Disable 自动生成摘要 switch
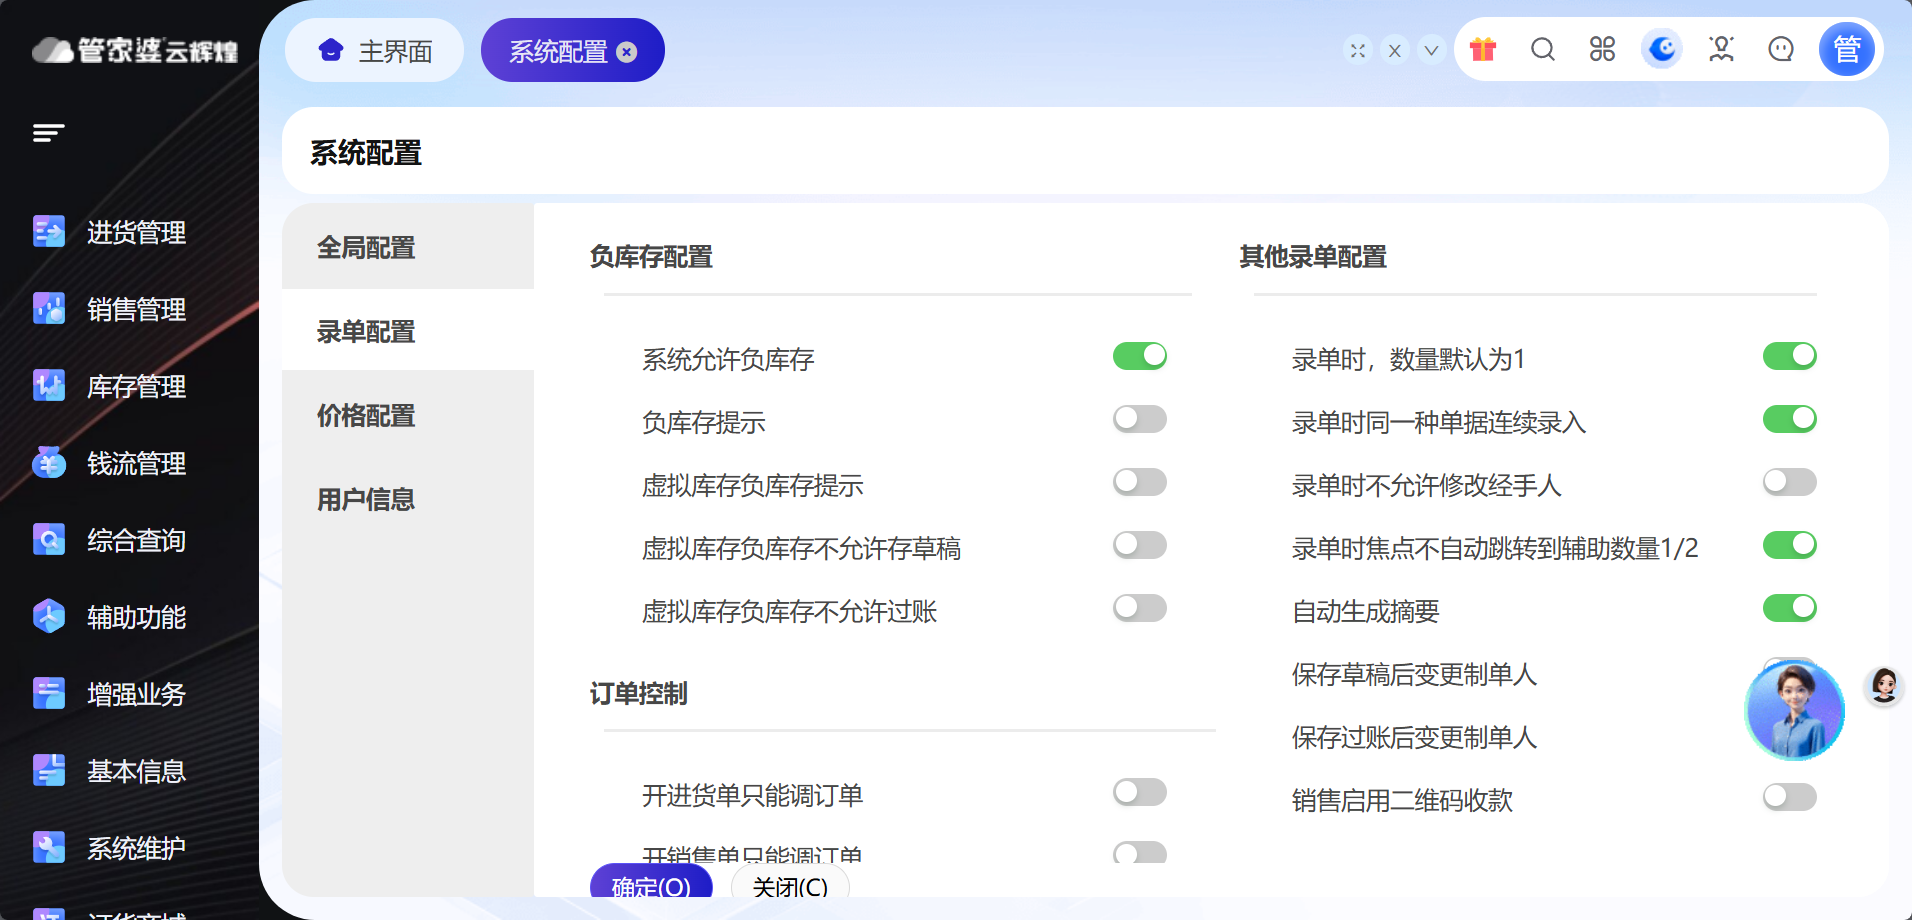 pyautogui.click(x=1790, y=608)
